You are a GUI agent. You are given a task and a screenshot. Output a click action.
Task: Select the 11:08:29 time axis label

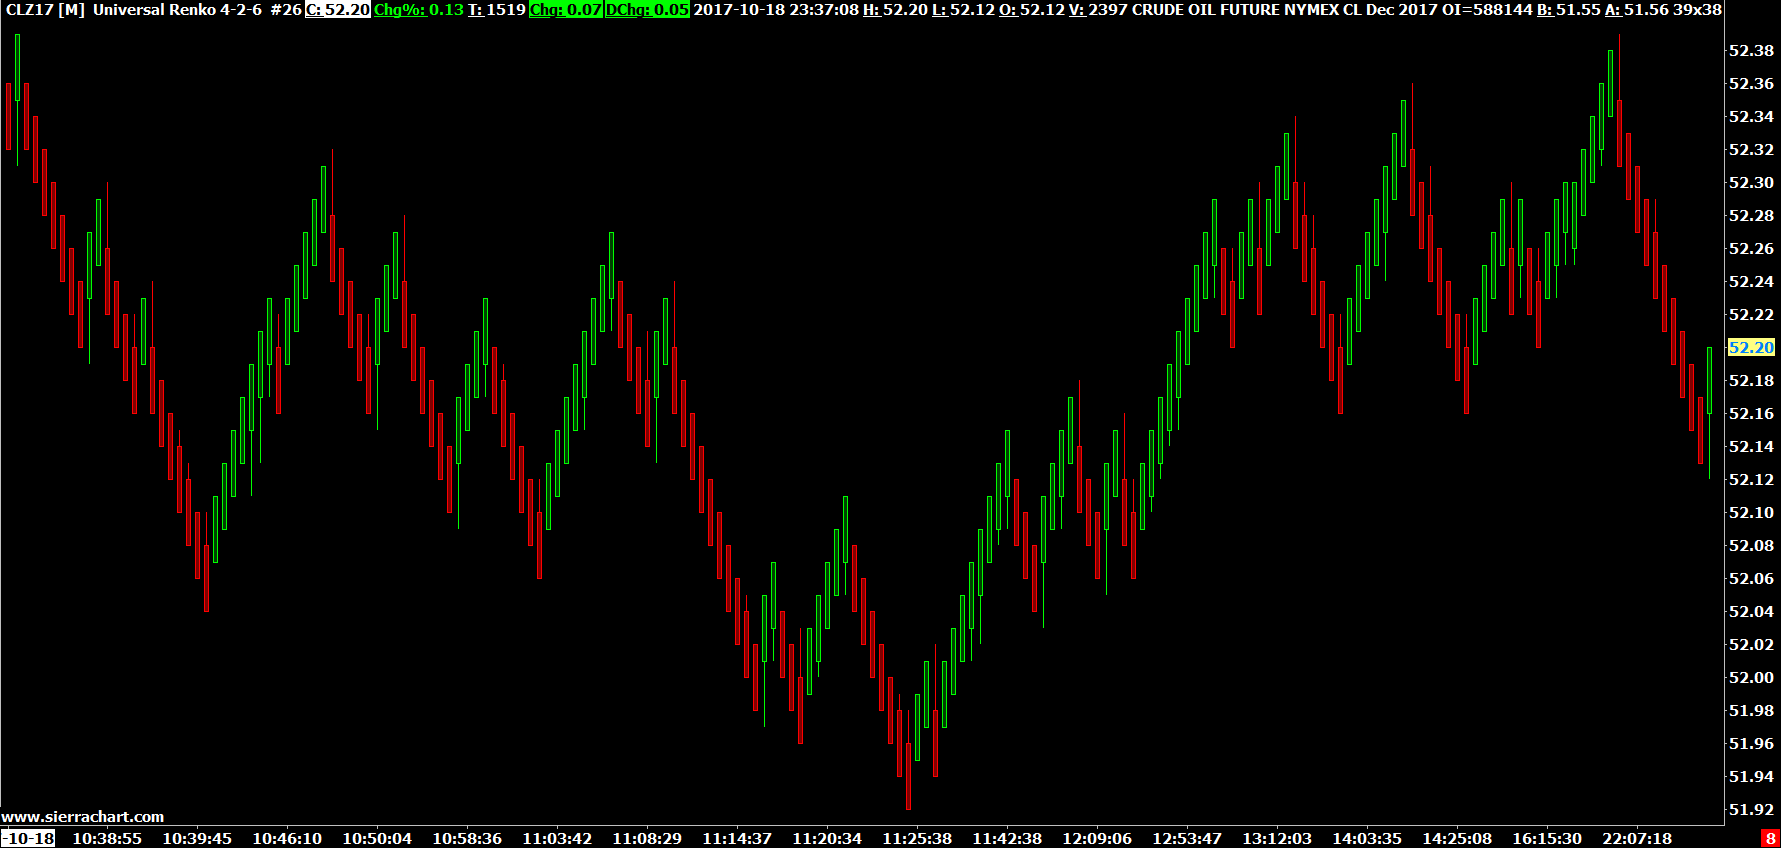(x=647, y=839)
